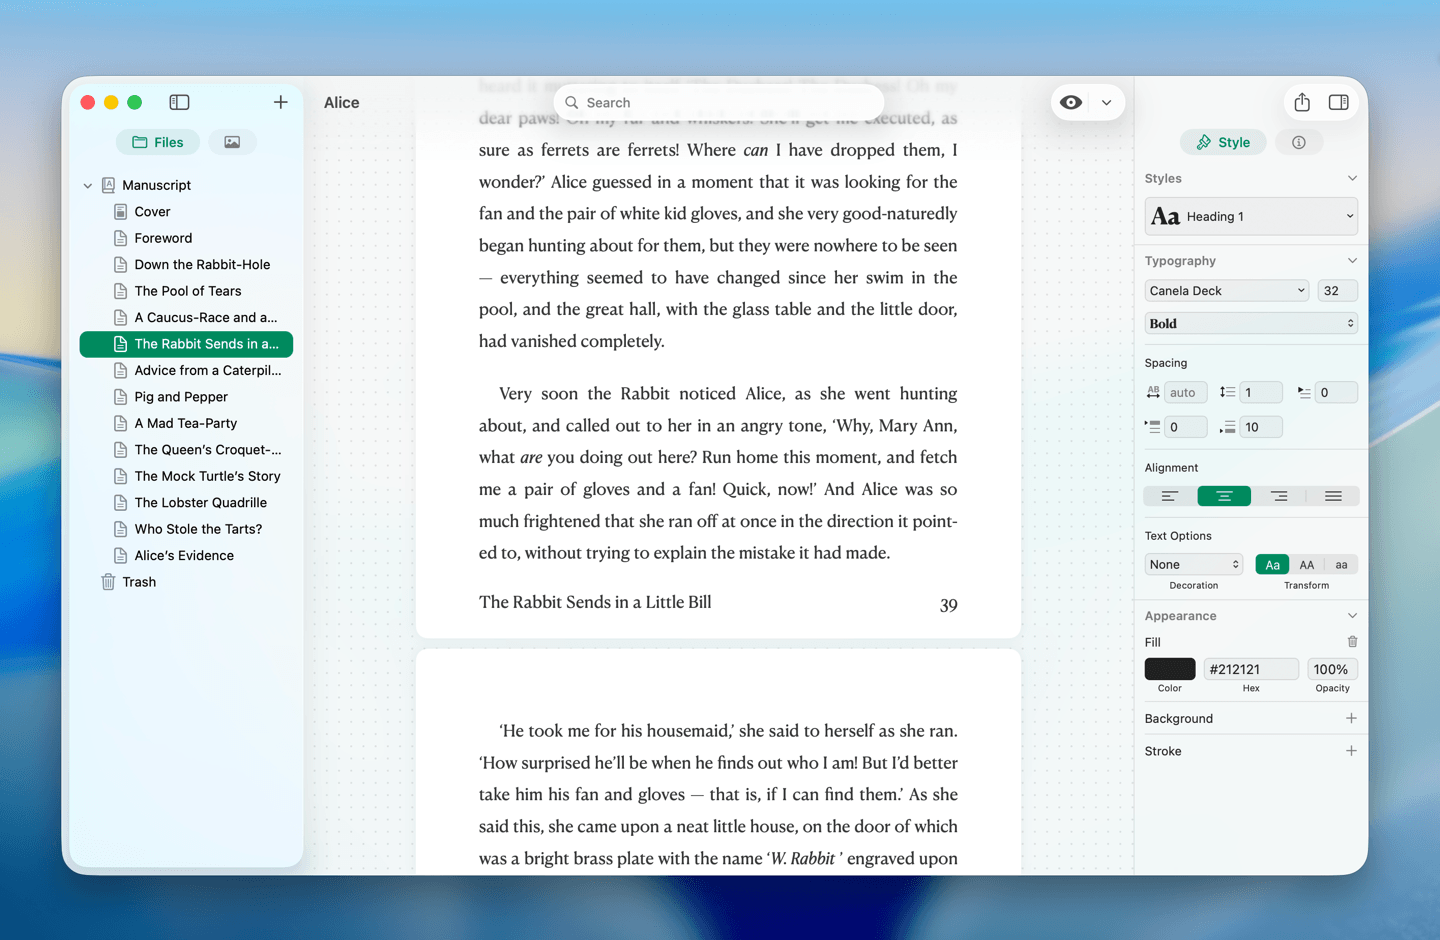Click the black Fill color swatch
1440x940 pixels.
click(x=1169, y=668)
